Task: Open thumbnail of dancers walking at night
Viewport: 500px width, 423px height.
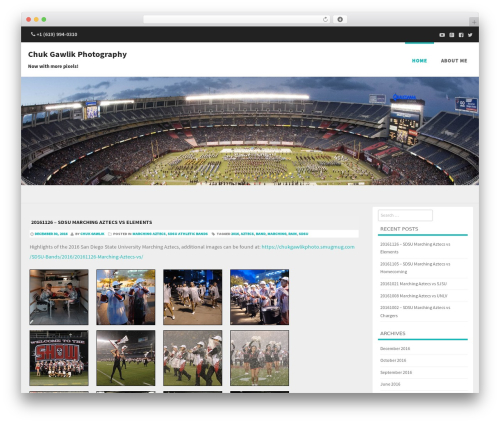Action: point(193,297)
